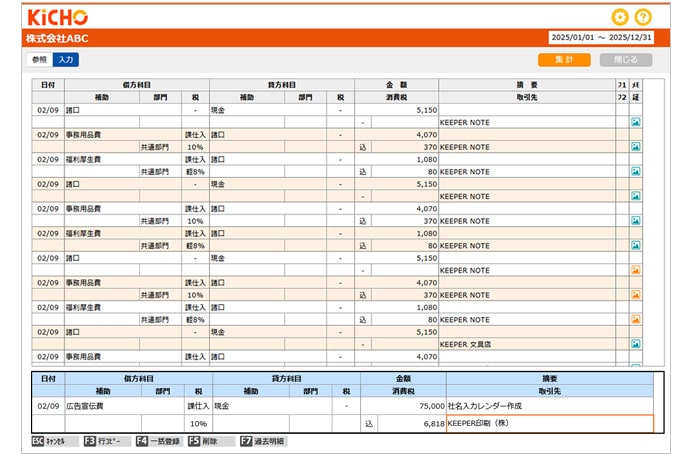
Task: Click the last orange receipt image icon
Action: [635, 320]
